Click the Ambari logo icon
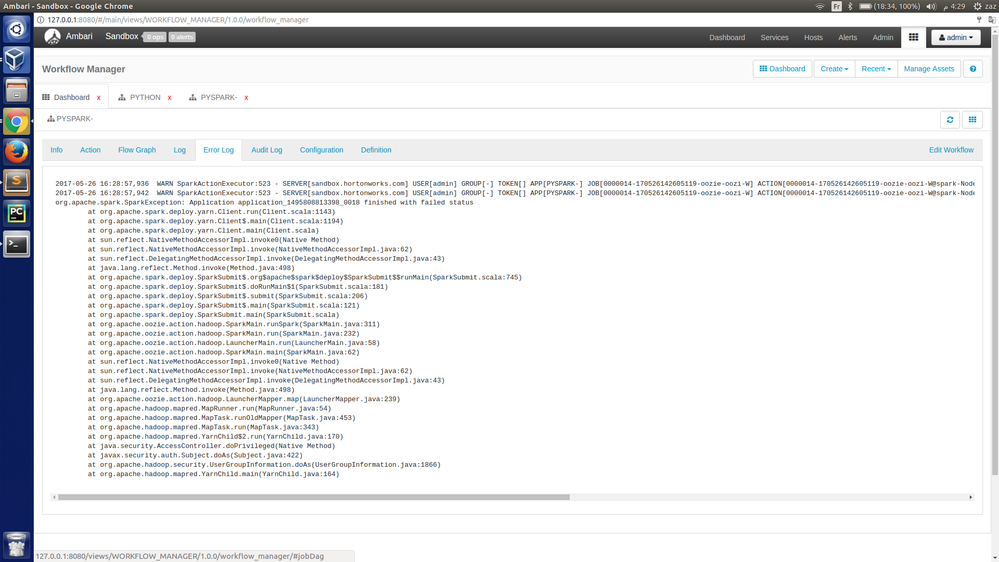 (x=52, y=37)
